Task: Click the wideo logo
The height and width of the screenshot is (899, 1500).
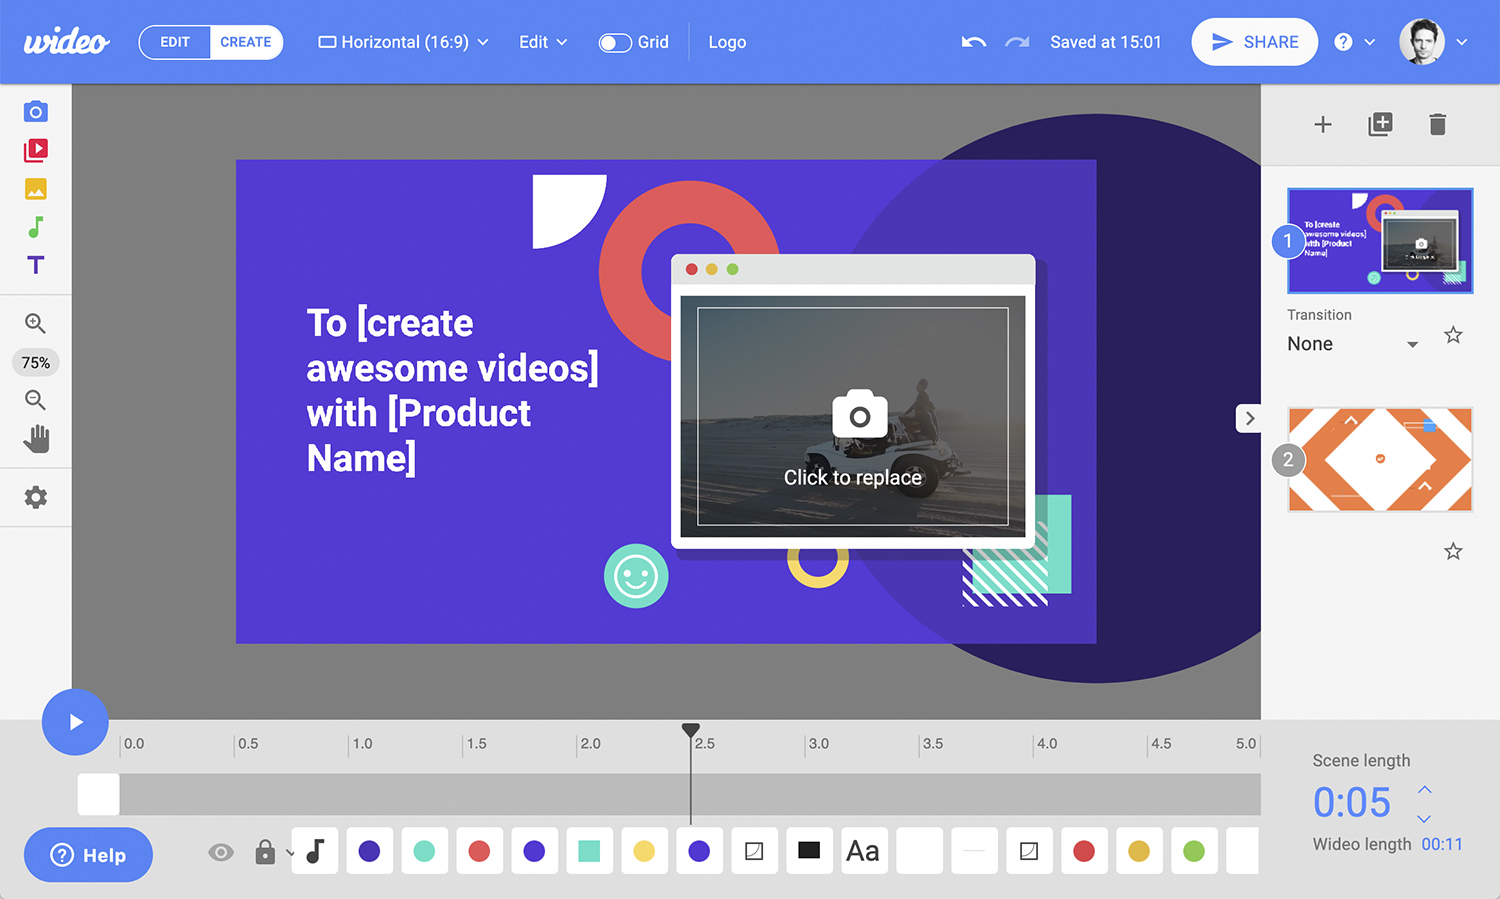Action: [x=66, y=42]
